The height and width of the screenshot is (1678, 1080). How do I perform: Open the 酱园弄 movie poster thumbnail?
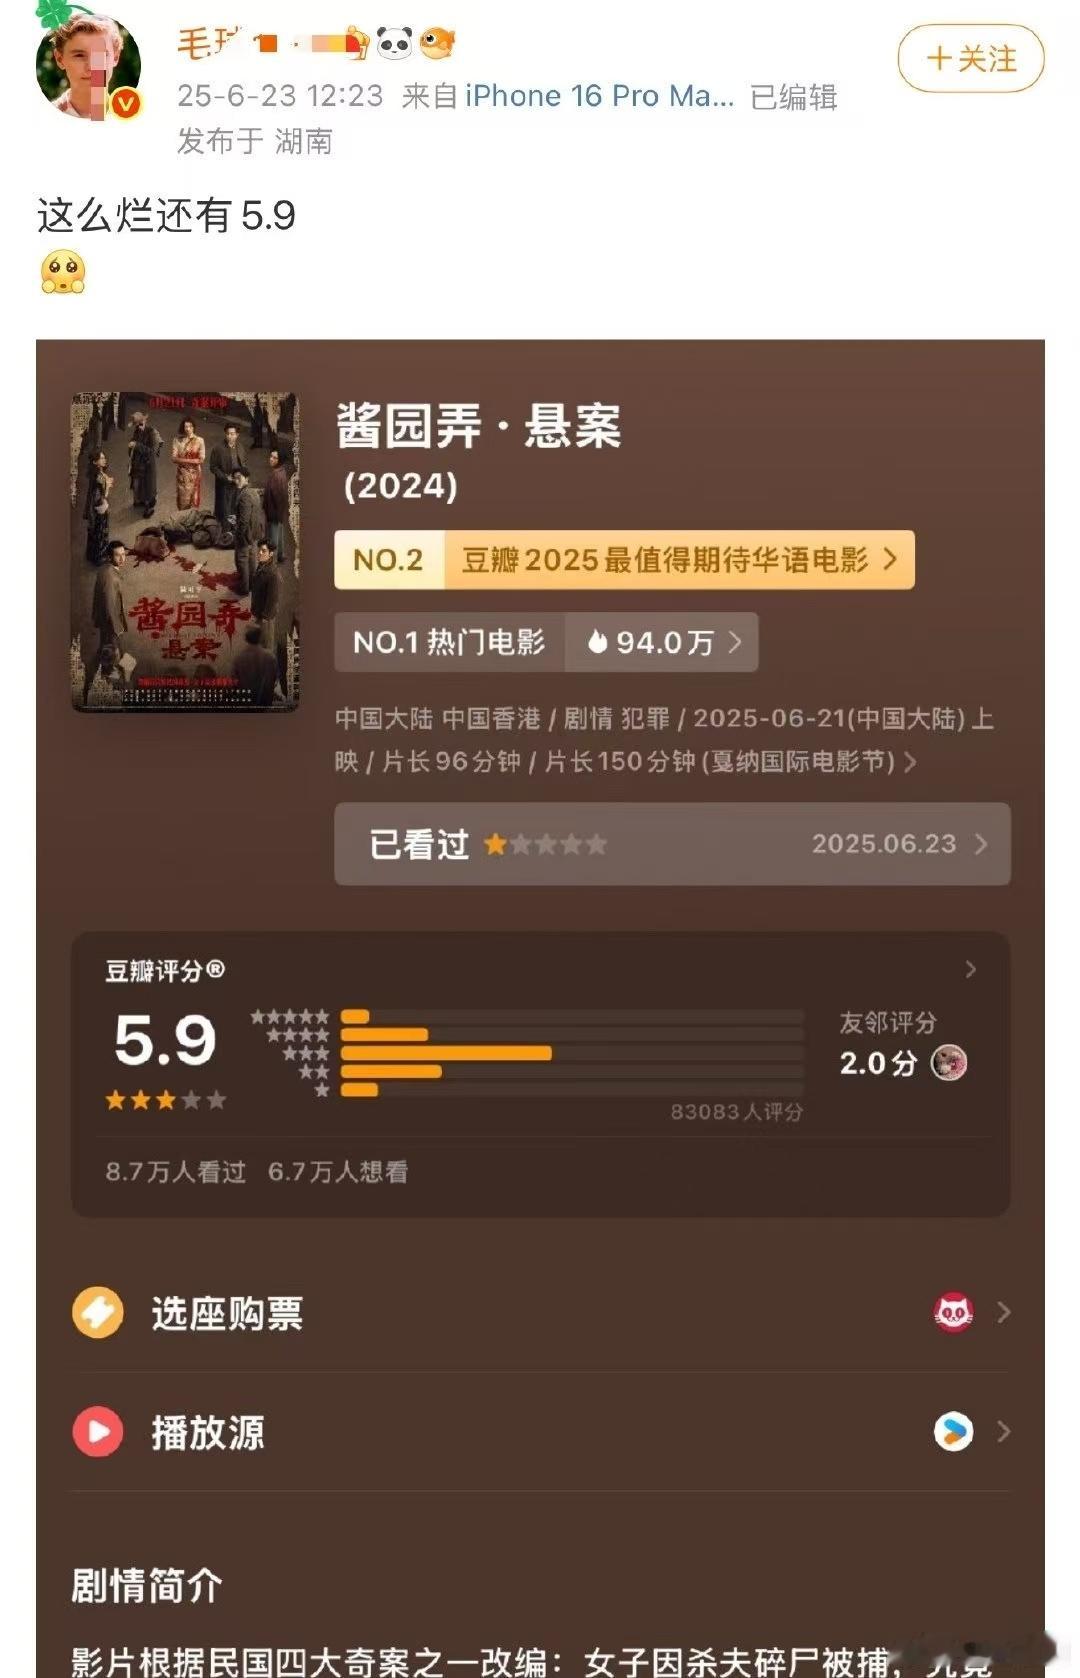coord(185,551)
